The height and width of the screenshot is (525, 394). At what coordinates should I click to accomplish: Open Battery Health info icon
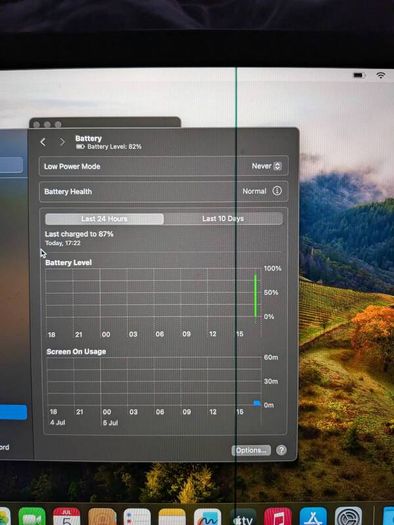point(277,191)
